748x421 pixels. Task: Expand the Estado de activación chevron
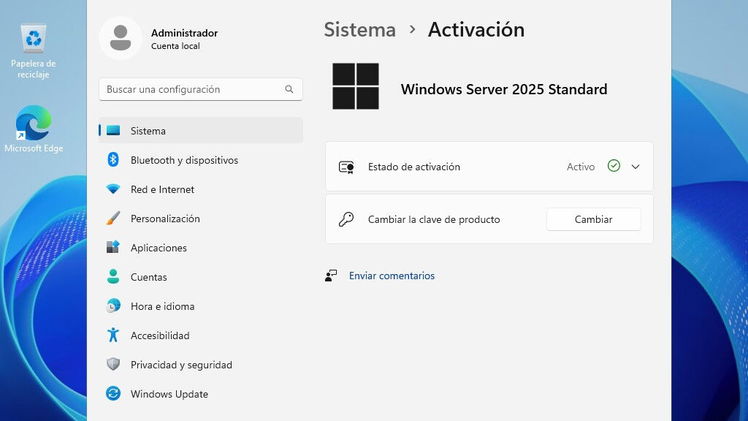(635, 167)
